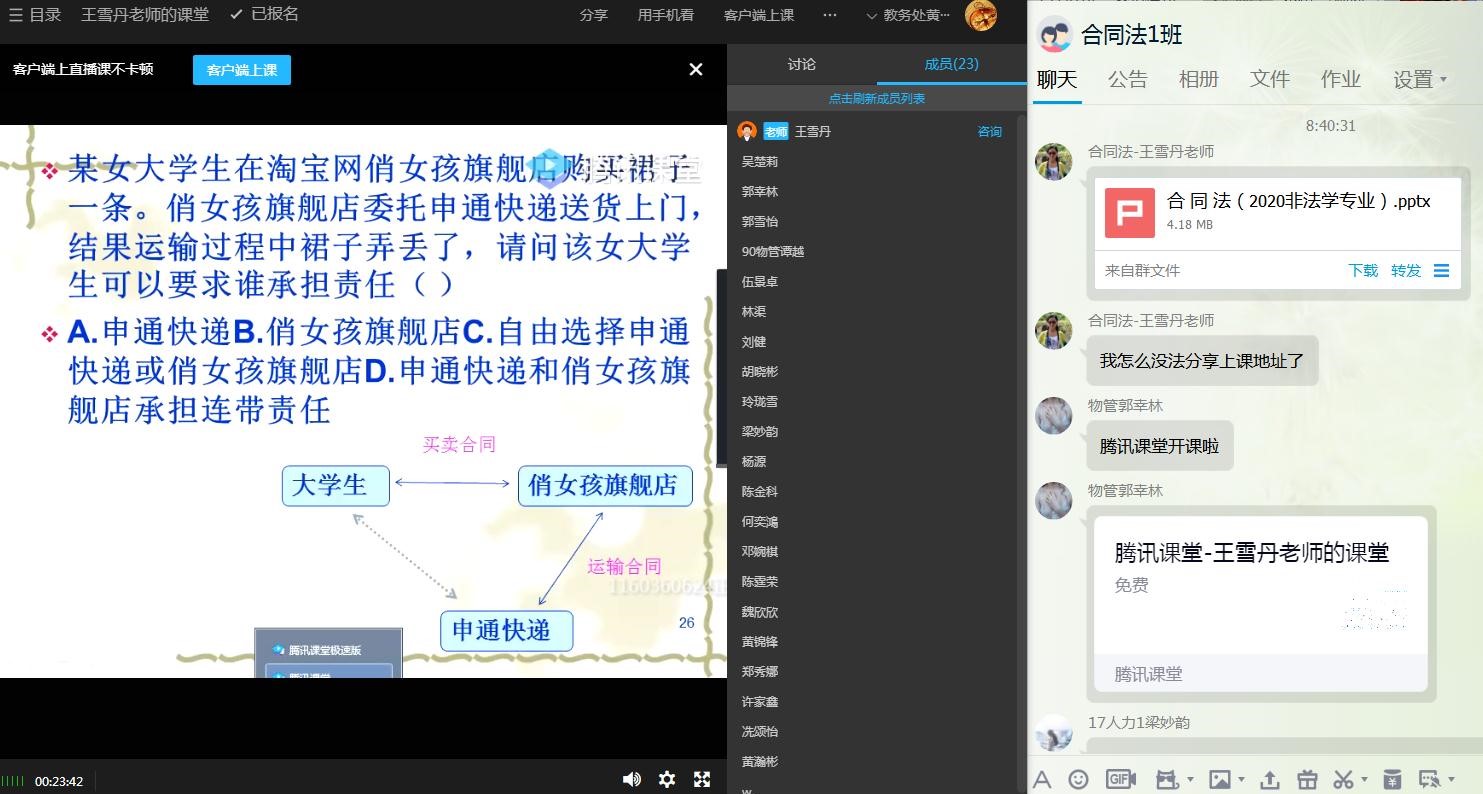Click 下载 link for the pptx file

pyautogui.click(x=1362, y=270)
